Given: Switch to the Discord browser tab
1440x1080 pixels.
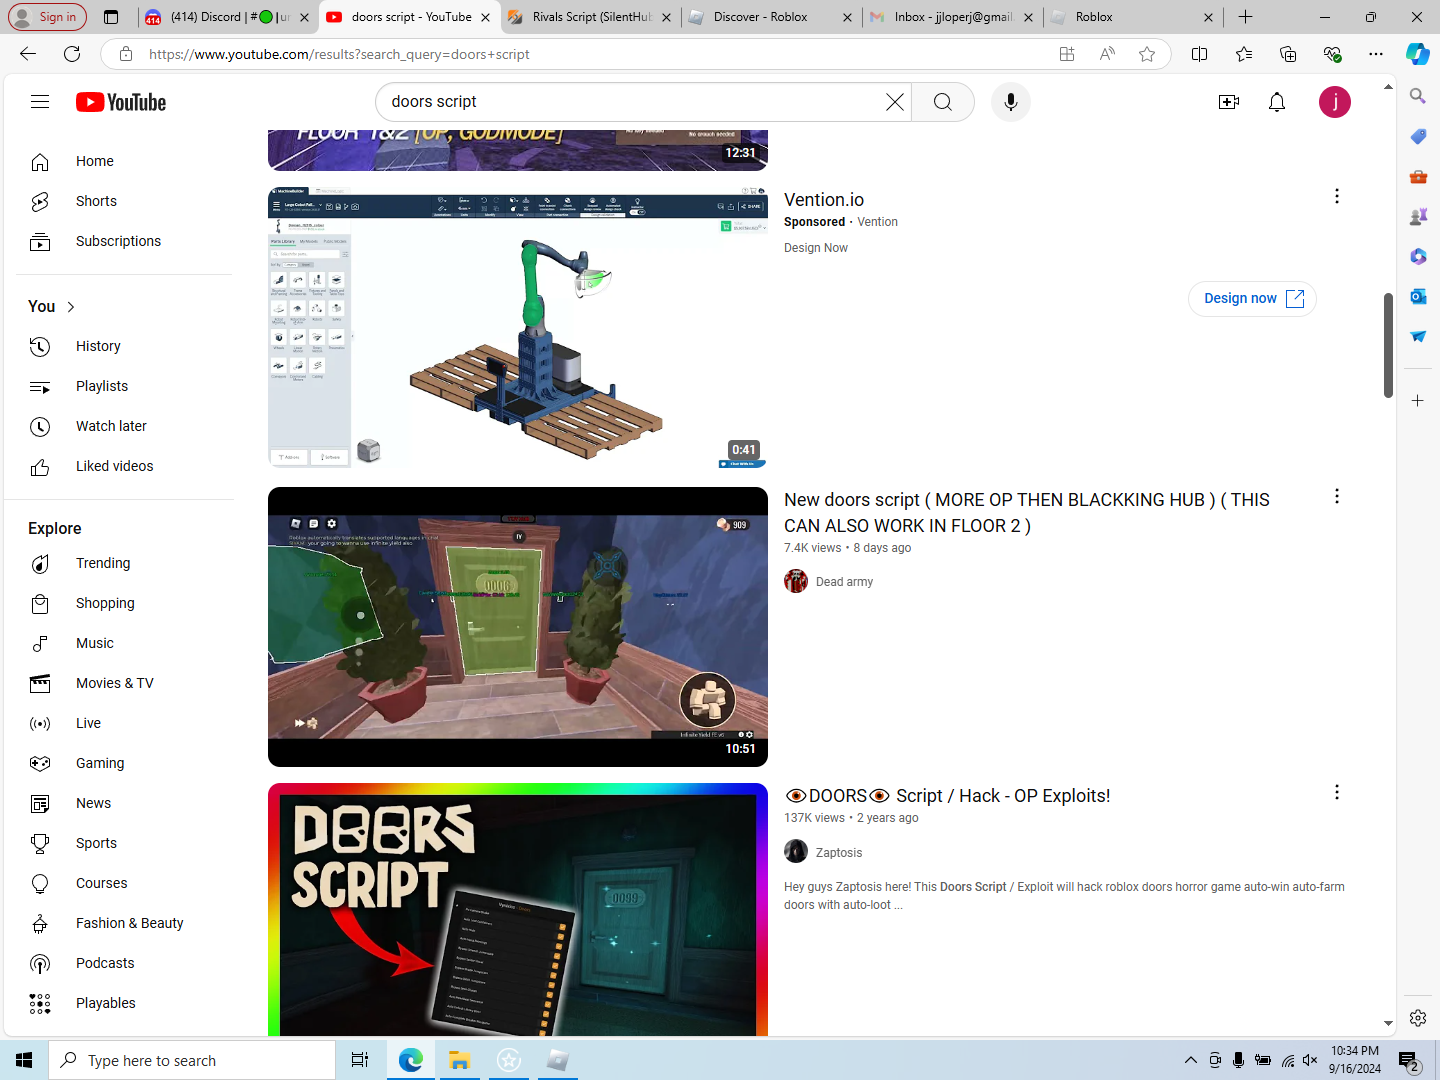Looking at the screenshot, I should (227, 17).
